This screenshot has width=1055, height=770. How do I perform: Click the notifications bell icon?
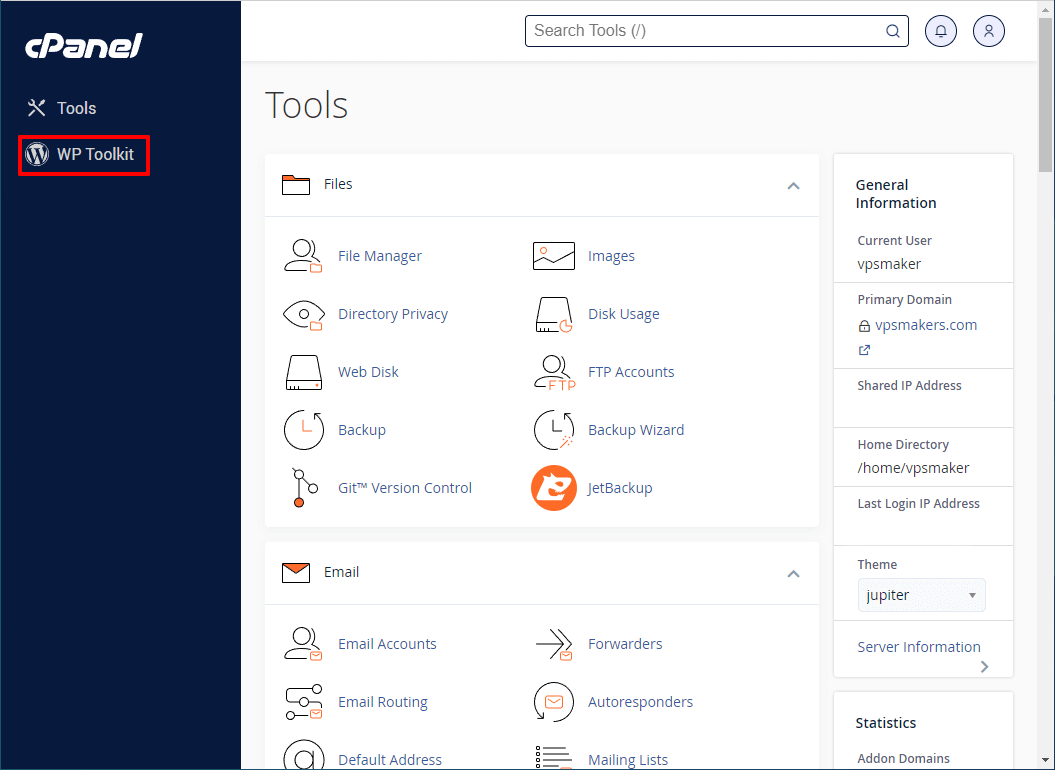coord(941,31)
